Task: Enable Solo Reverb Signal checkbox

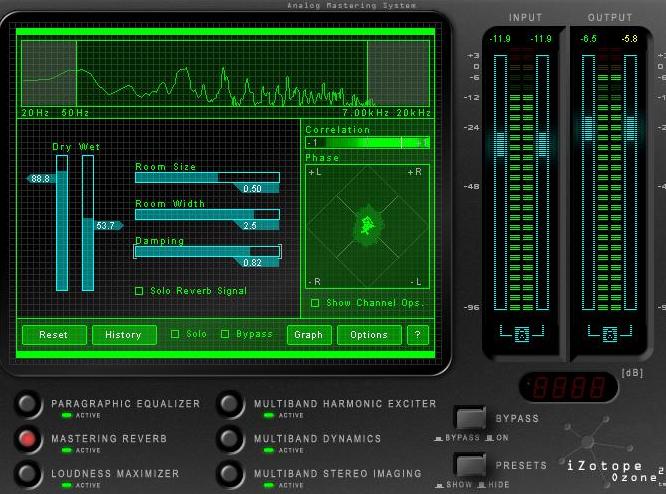Action: [x=140, y=291]
